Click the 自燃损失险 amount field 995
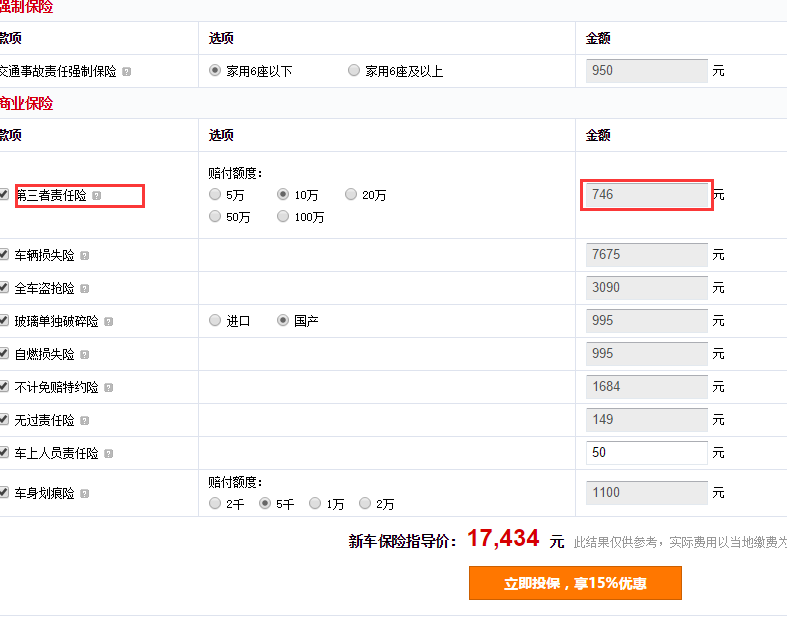The image size is (787, 621). click(x=647, y=354)
